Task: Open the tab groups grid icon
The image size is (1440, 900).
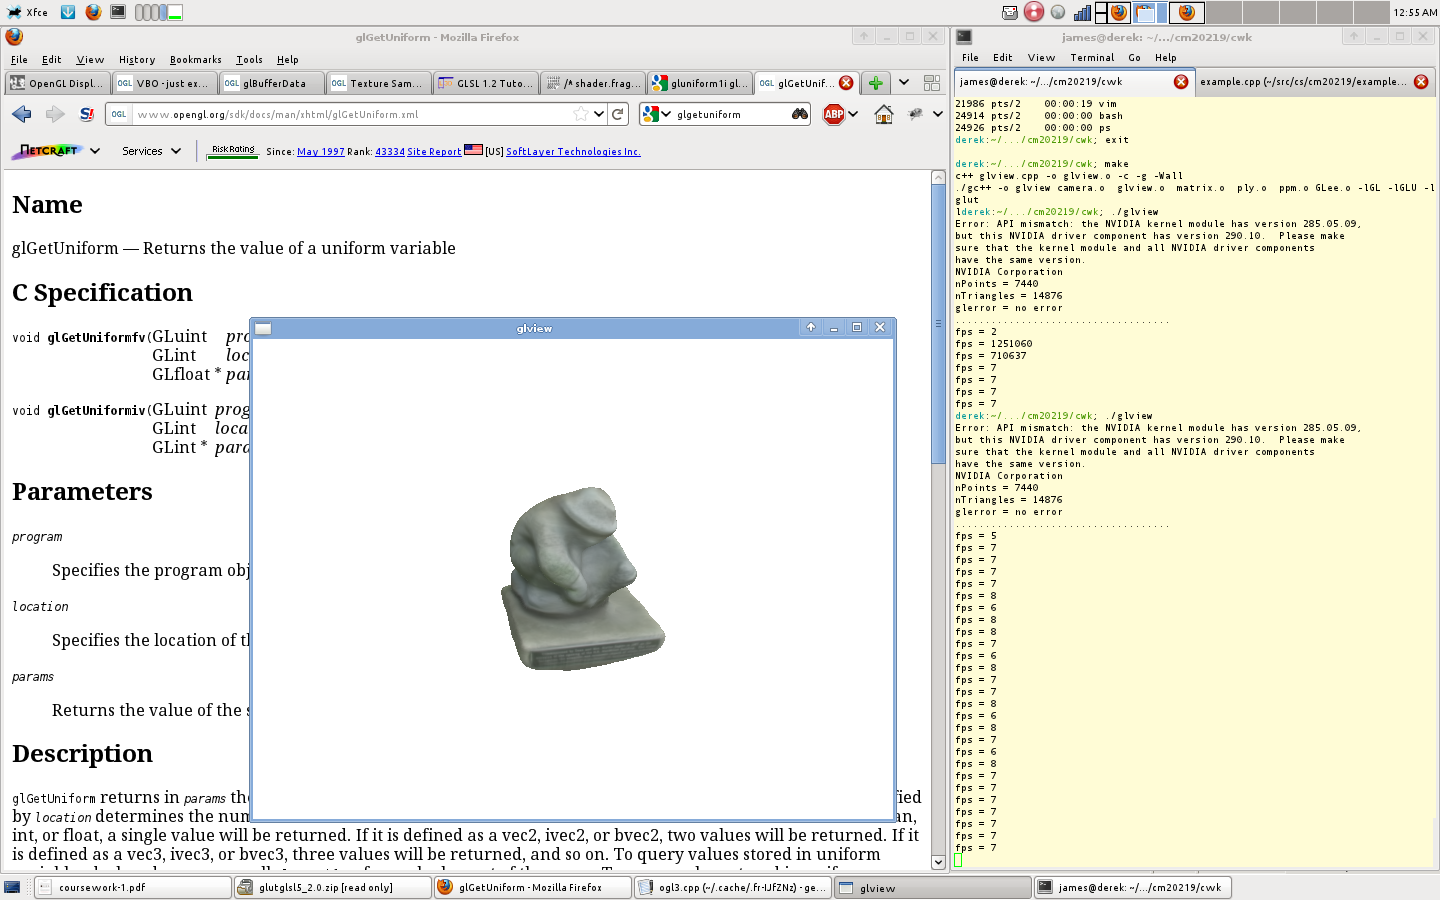Action: coord(931,83)
